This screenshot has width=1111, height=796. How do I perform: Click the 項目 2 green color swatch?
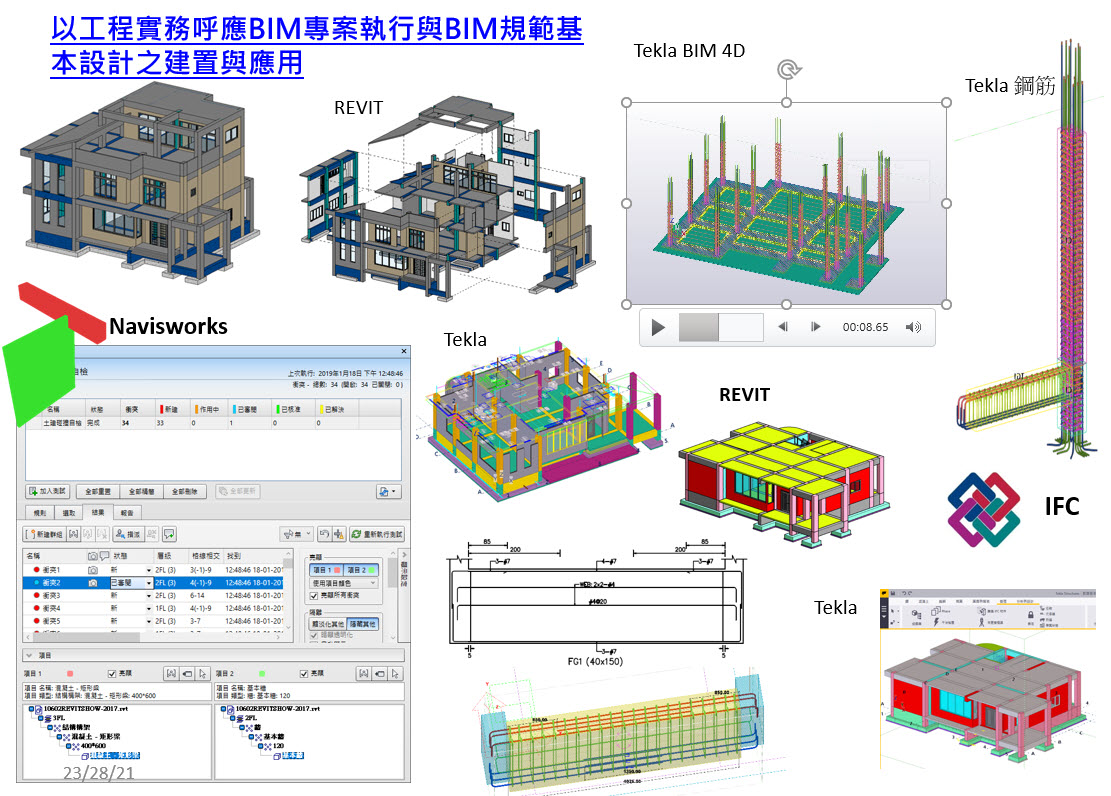coord(262,673)
